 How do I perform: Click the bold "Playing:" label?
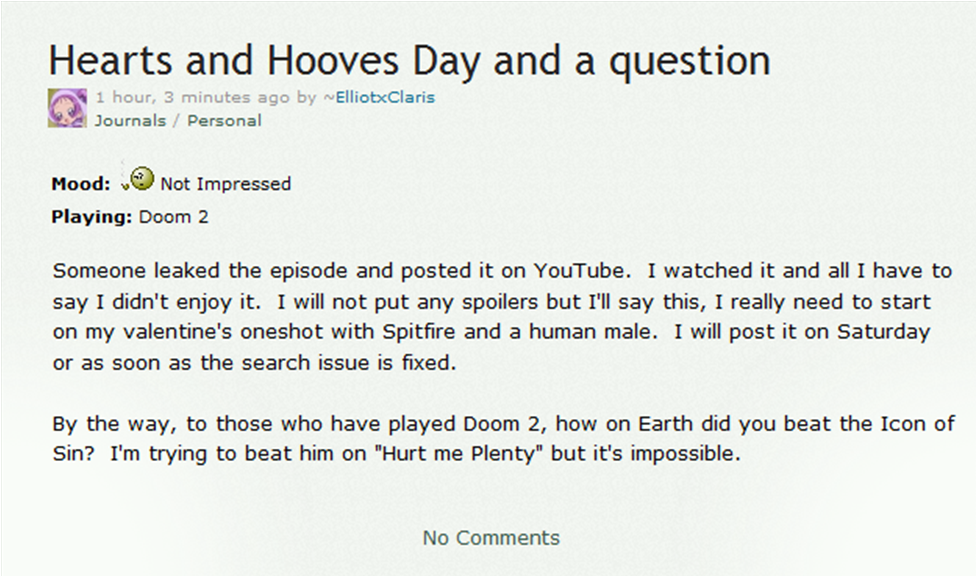(x=92, y=216)
